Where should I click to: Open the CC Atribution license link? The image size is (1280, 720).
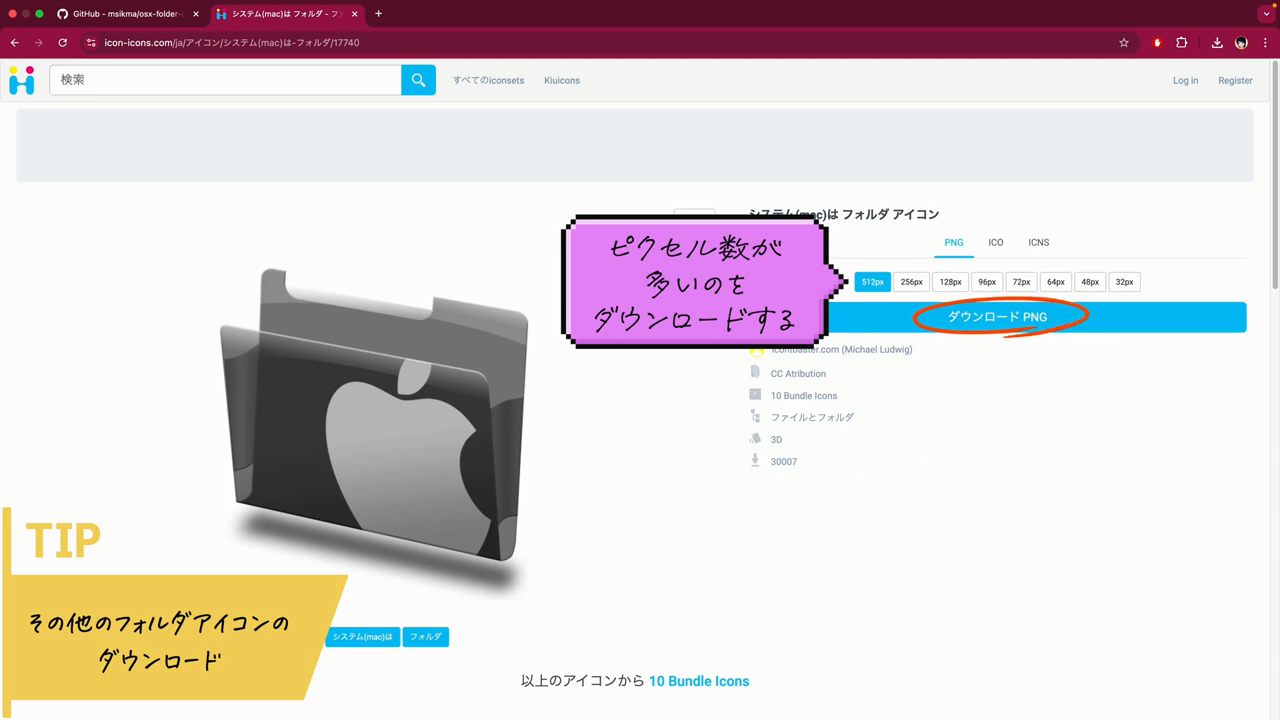798,374
